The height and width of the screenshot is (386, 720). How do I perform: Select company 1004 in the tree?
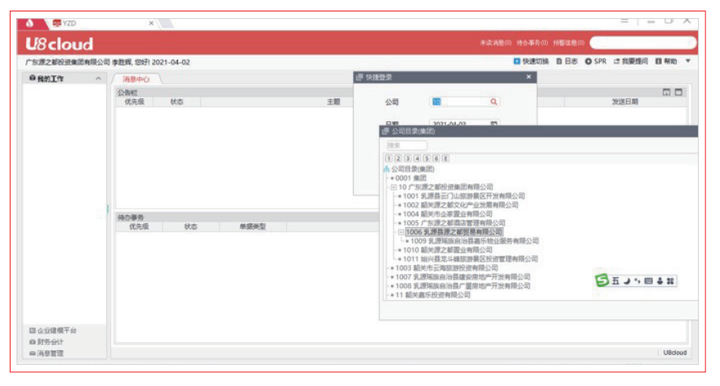(447, 214)
